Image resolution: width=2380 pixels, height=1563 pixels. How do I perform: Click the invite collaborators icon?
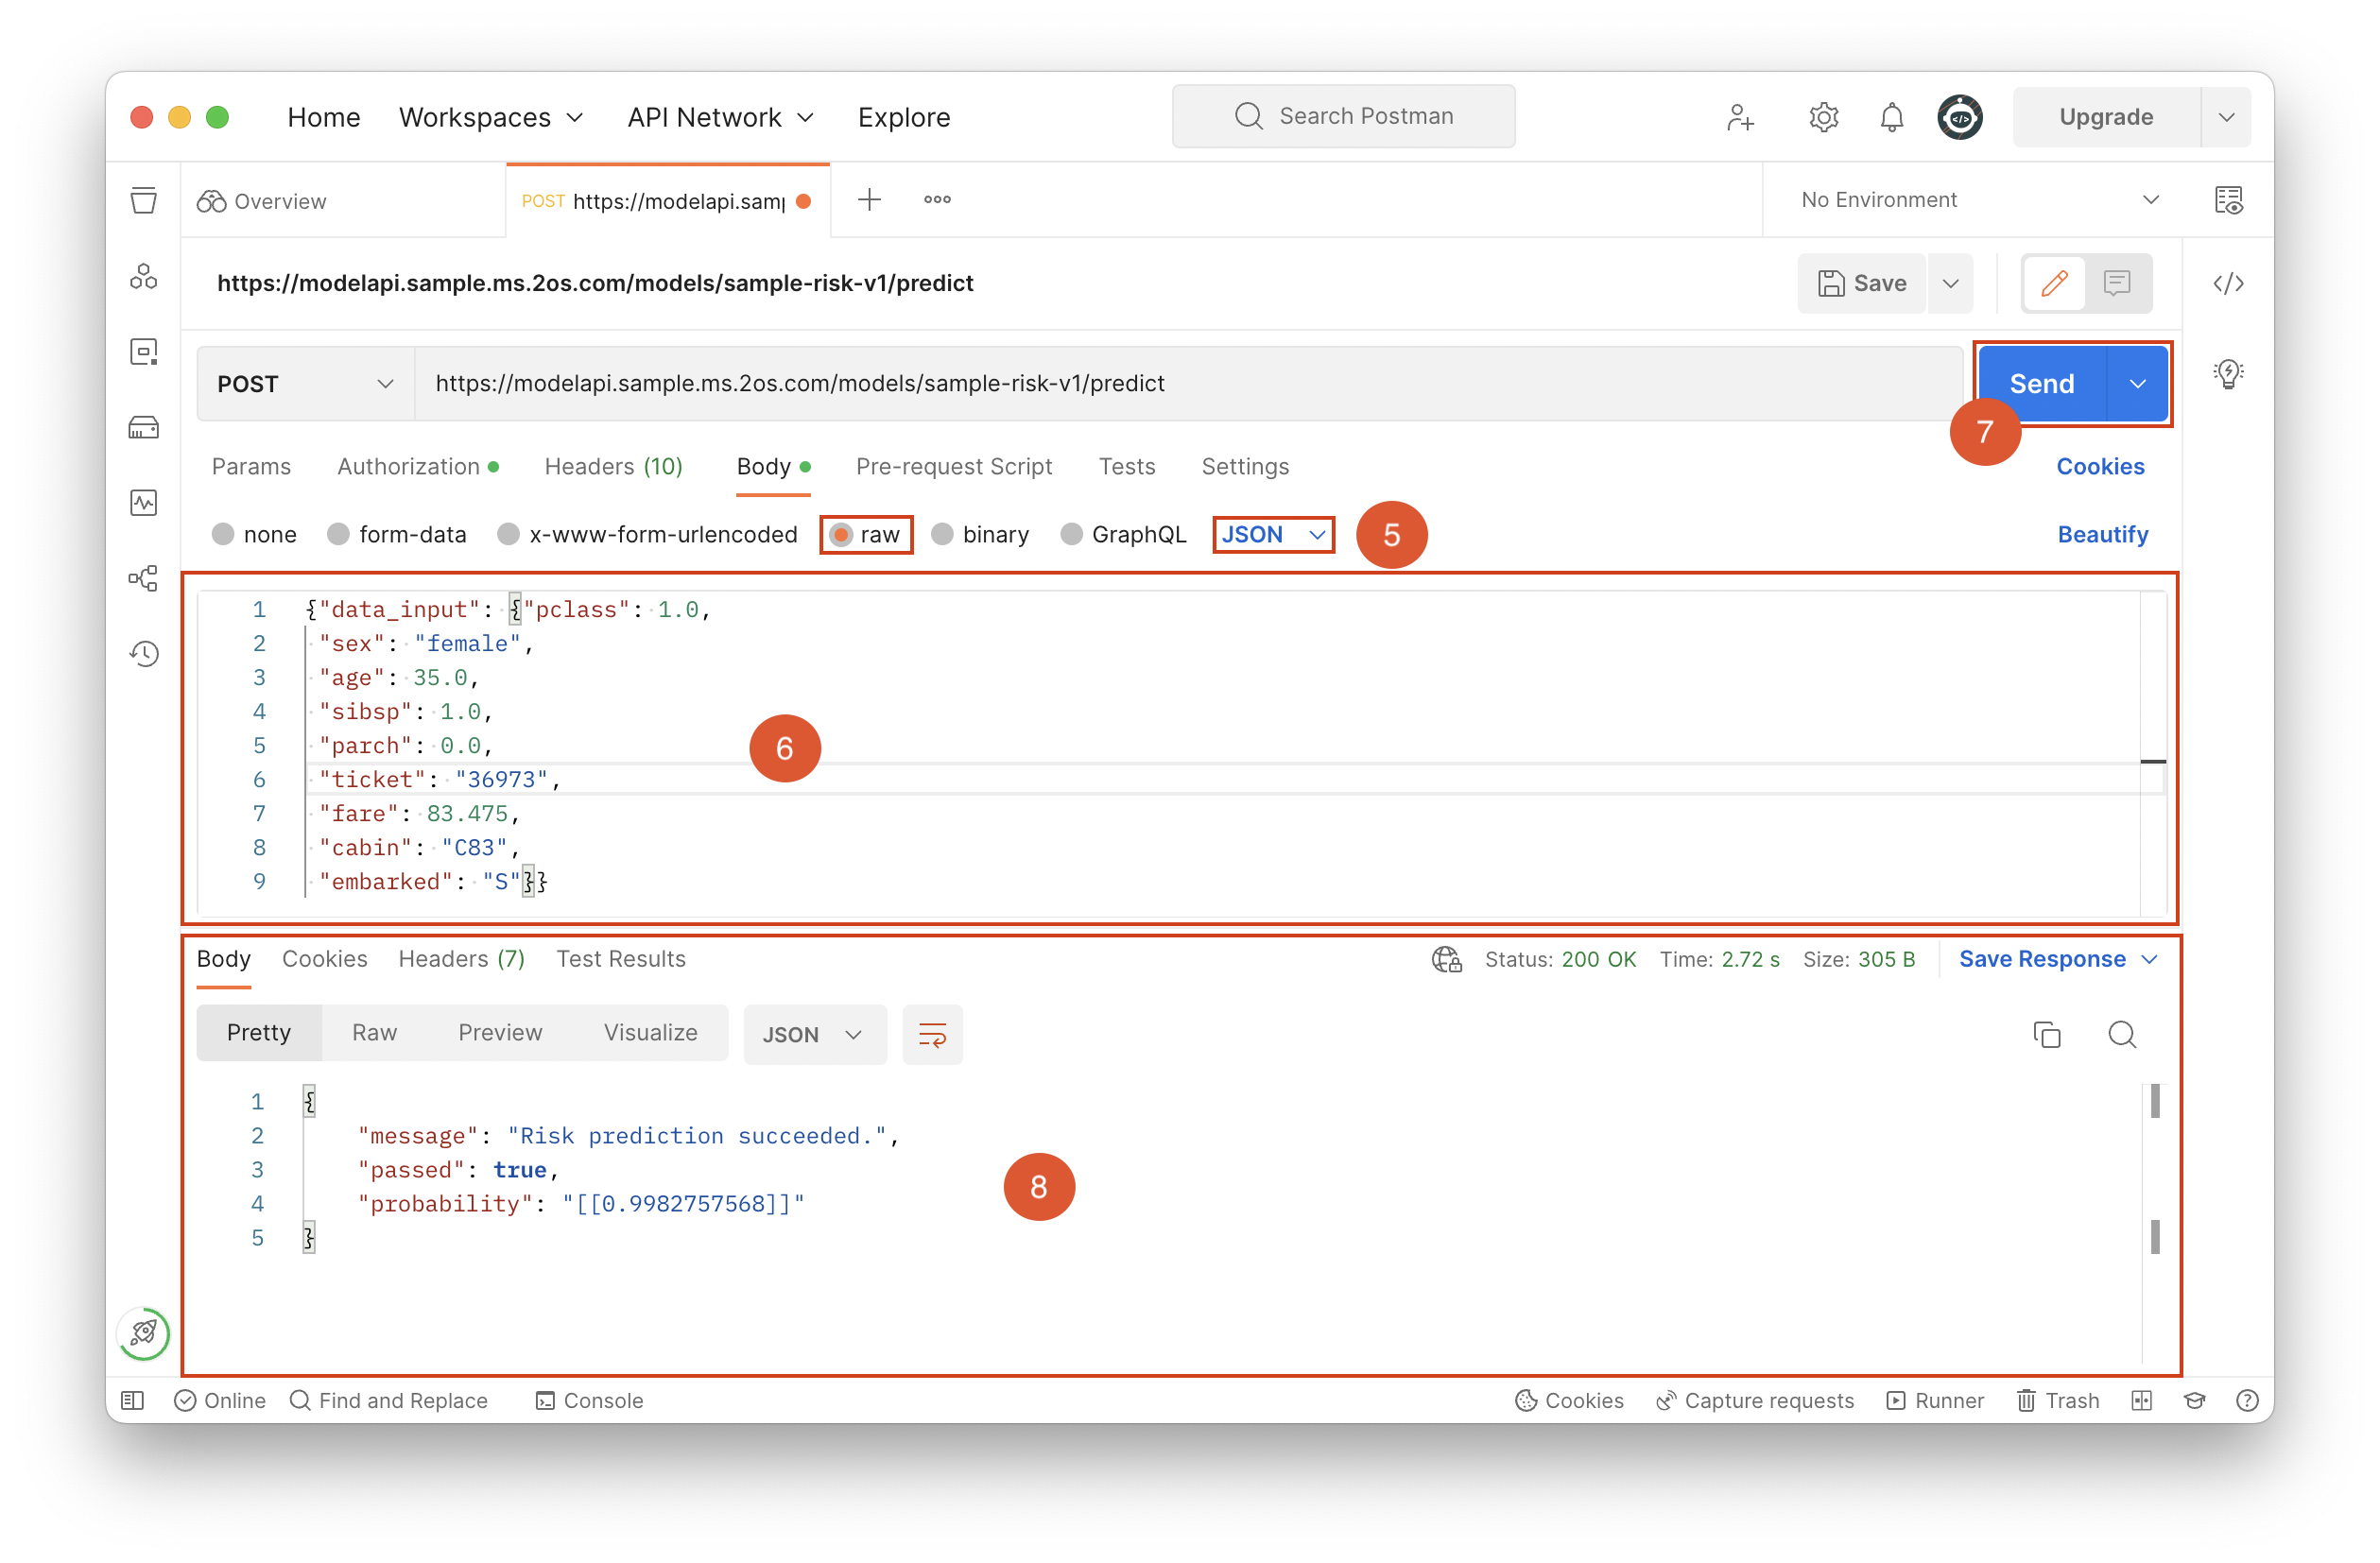point(1740,118)
